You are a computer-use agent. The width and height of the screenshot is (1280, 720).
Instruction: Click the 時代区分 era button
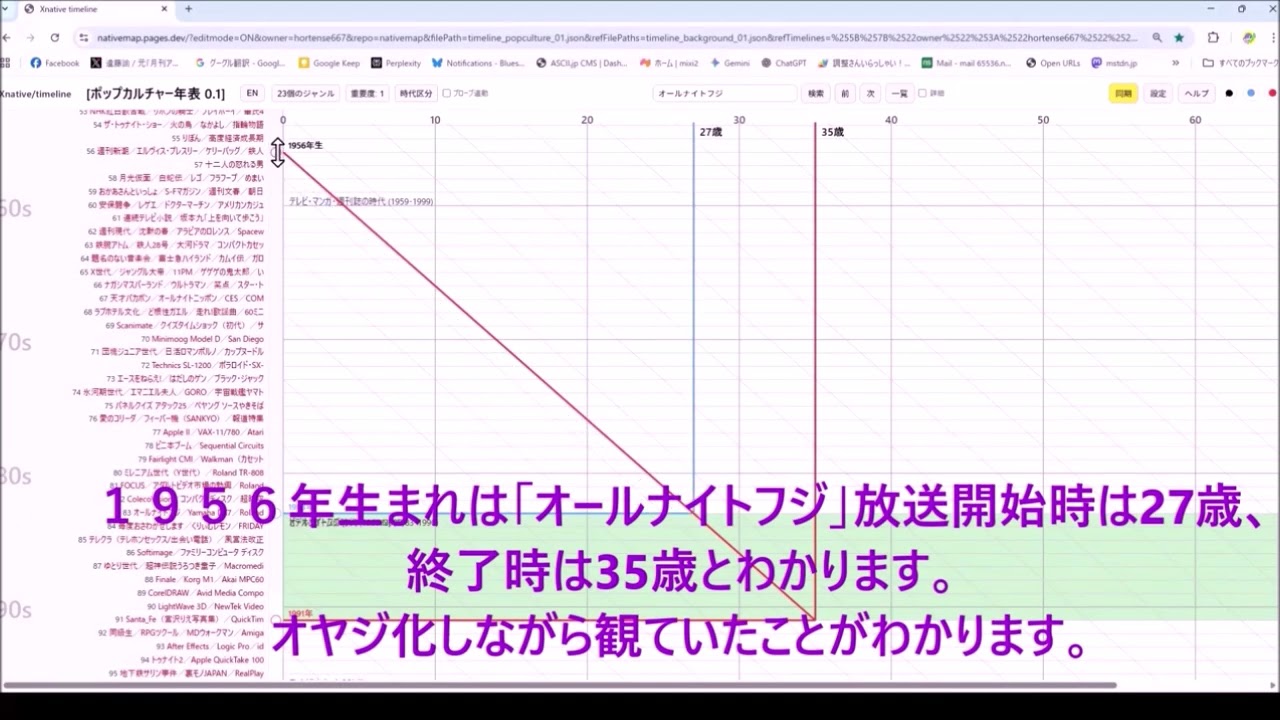[x=416, y=93]
